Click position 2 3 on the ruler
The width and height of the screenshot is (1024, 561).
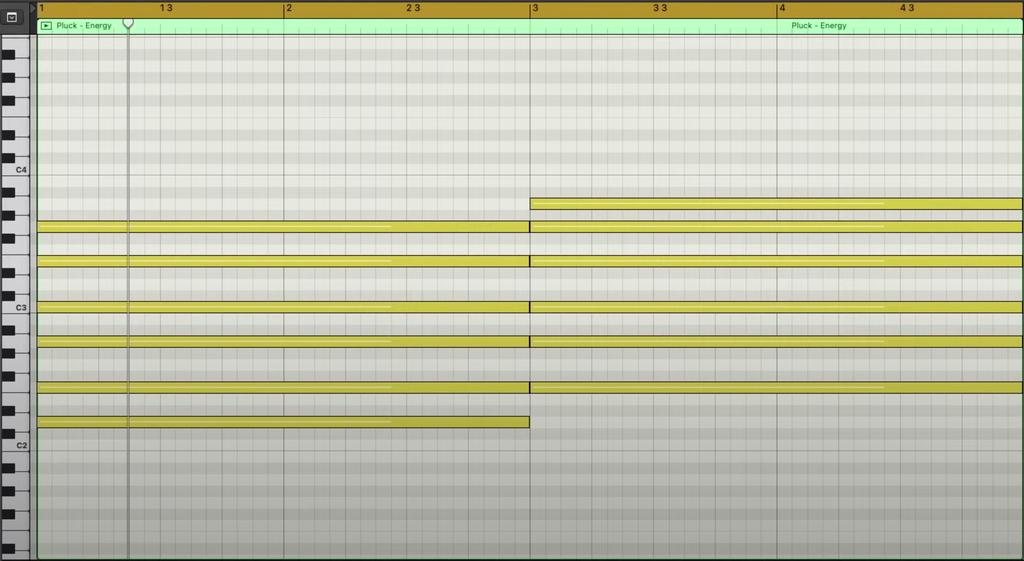(413, 8)
